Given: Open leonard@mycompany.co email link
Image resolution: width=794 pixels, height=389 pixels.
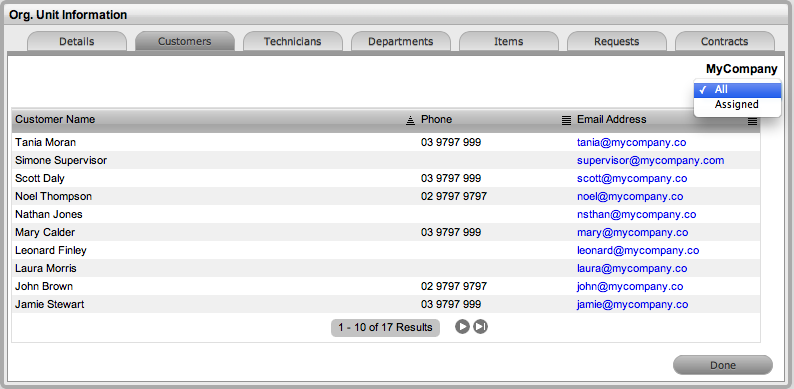Looking at the screenshot, I should click(x=638, y=251).
